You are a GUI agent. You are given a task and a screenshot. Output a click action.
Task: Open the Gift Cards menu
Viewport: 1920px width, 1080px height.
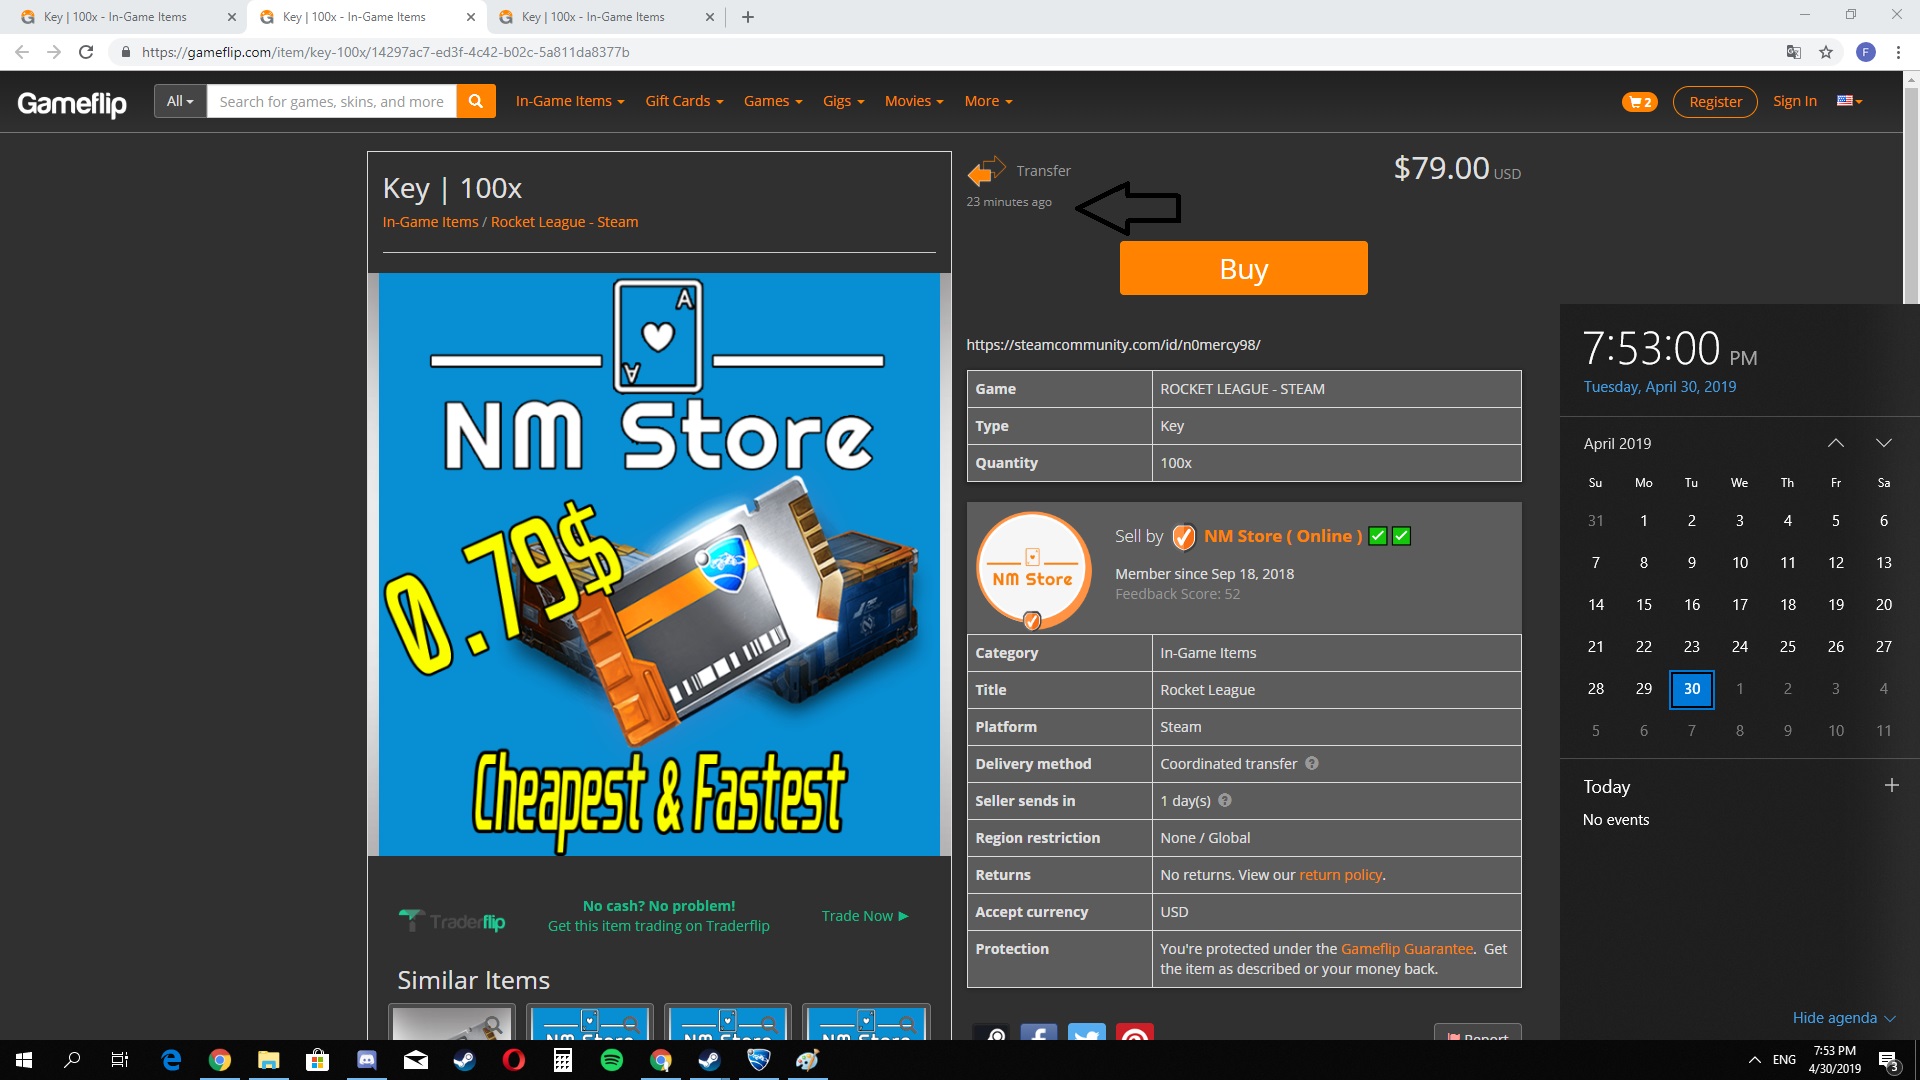(684, 101)
